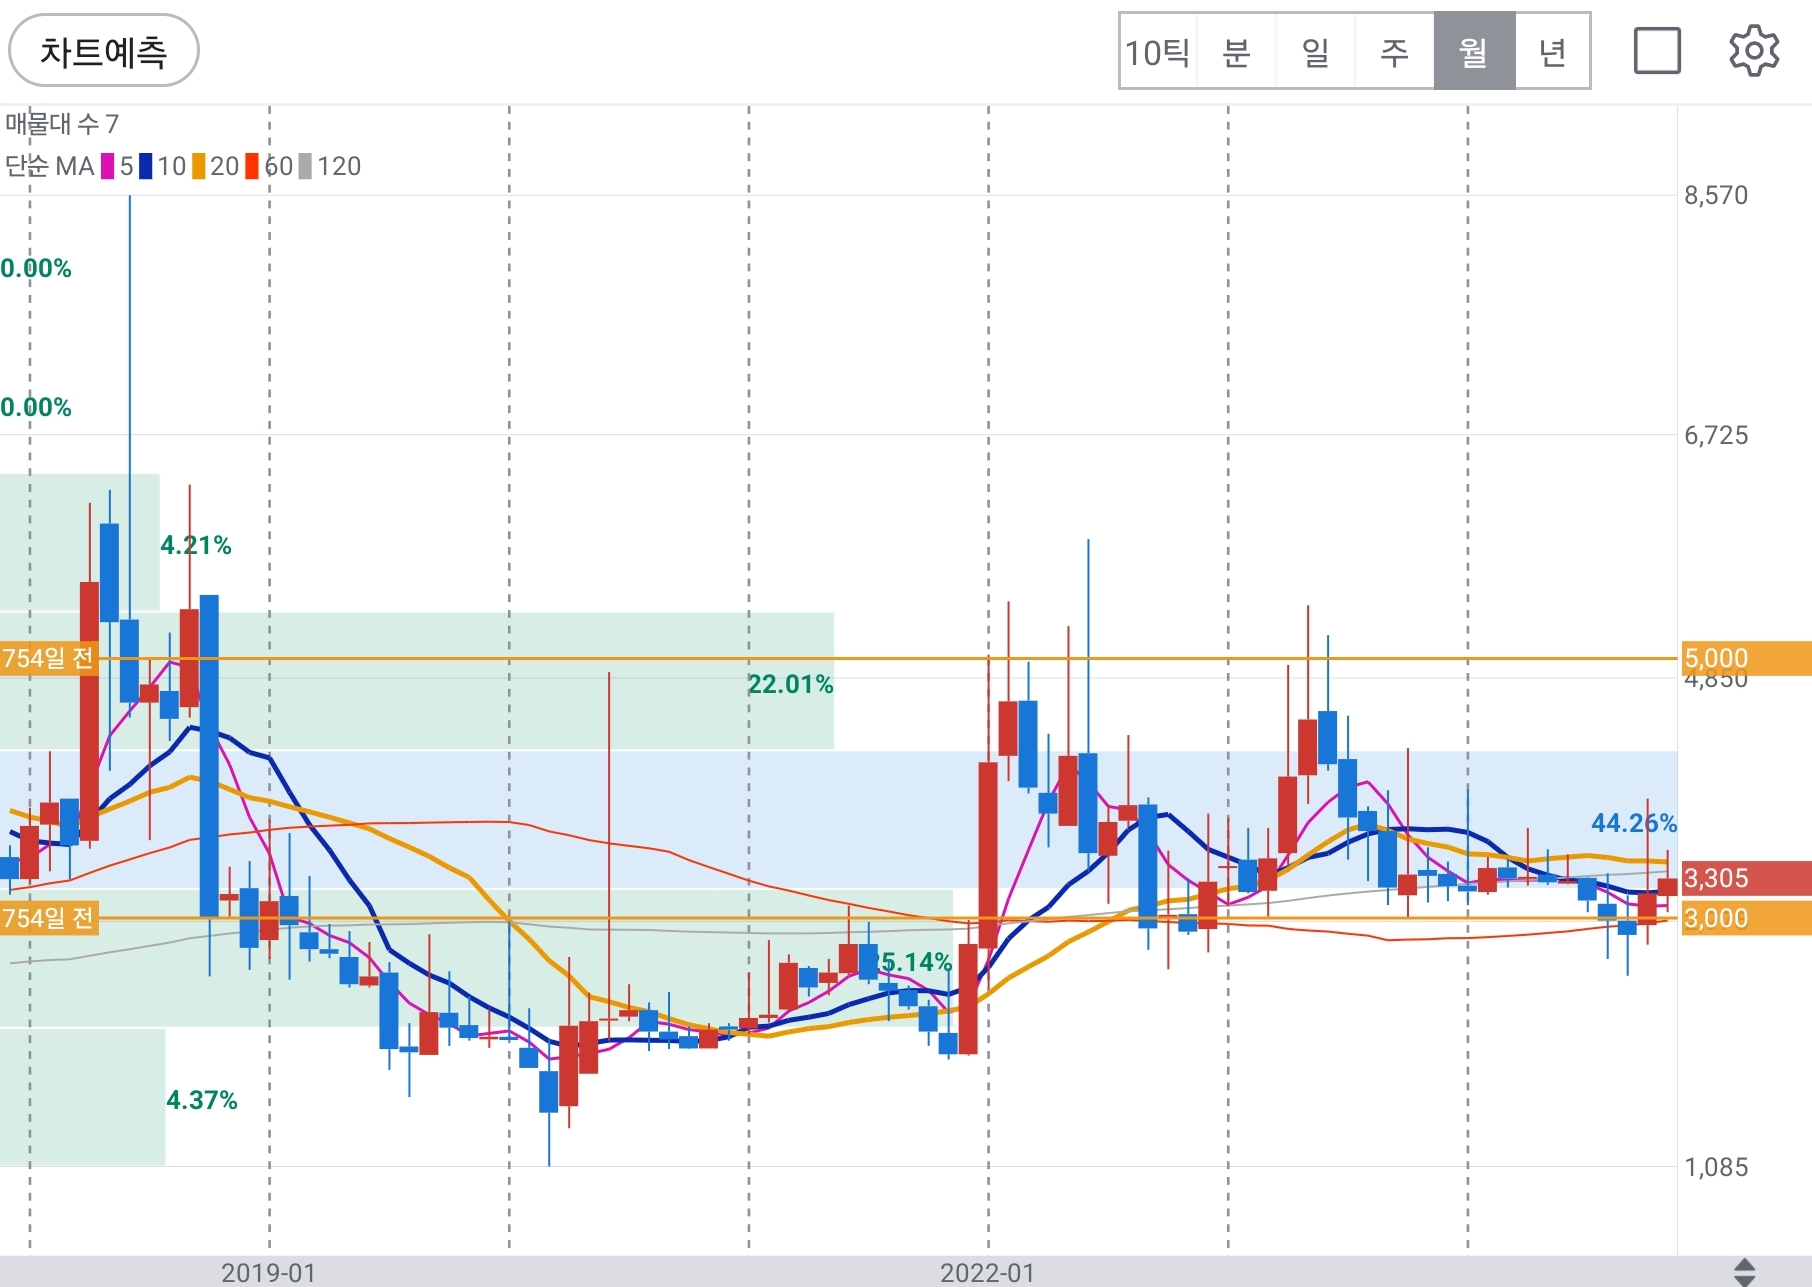
Task: Click the 6,725 price axis label
Action: [x=1716, y=435]
